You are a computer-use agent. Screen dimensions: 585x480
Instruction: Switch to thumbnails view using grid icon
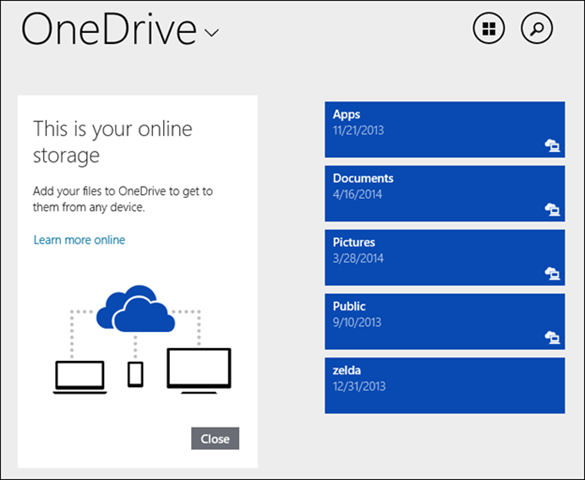click(489, 28)
